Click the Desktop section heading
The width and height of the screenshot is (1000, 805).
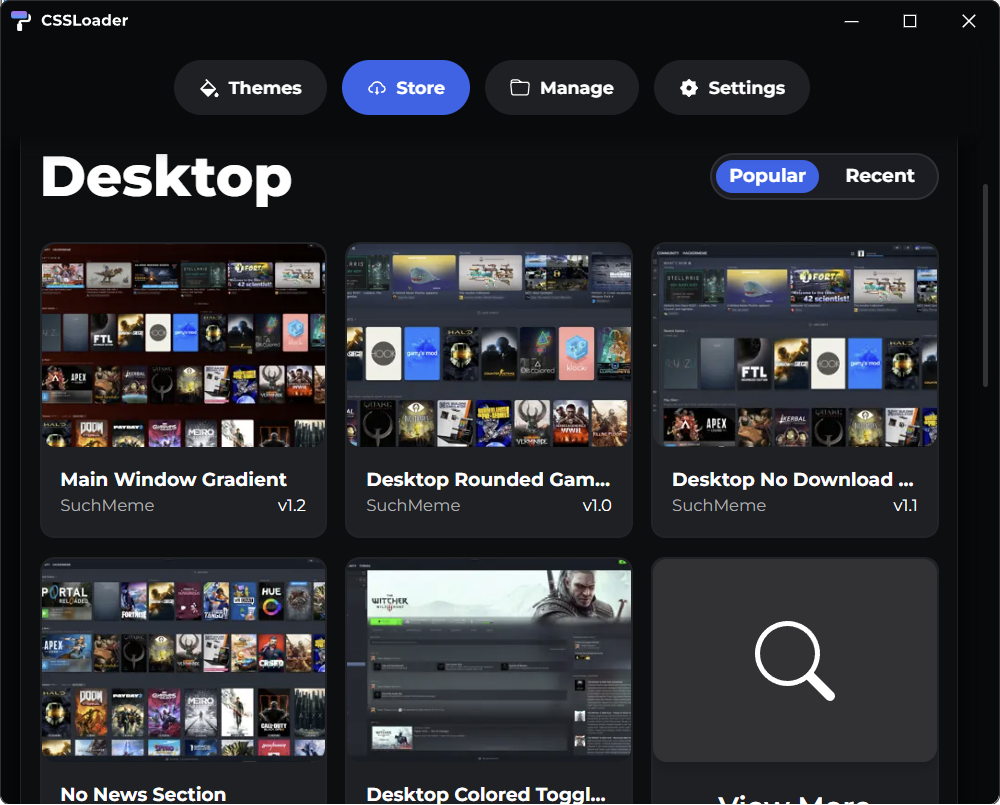(x=166, y=179)
